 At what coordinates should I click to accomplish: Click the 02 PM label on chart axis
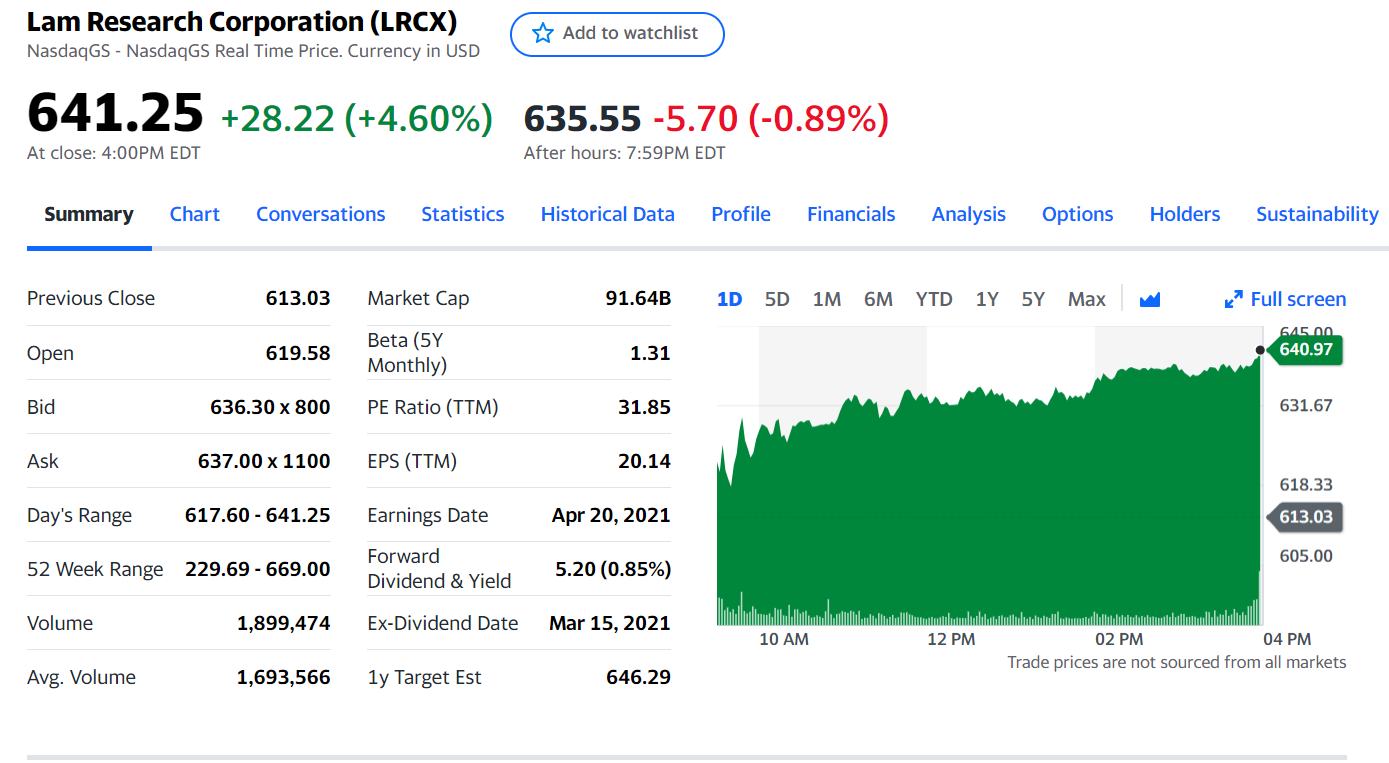[x=1119, y=639]
